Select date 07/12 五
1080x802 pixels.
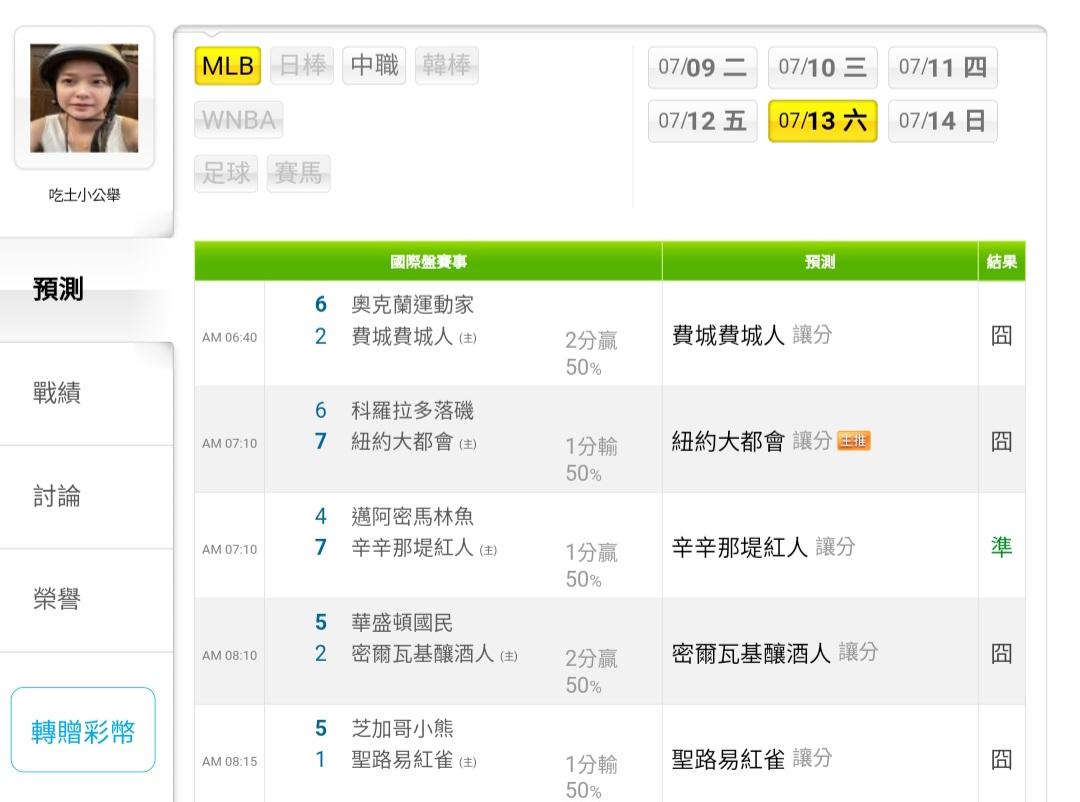tap(703, 121)
